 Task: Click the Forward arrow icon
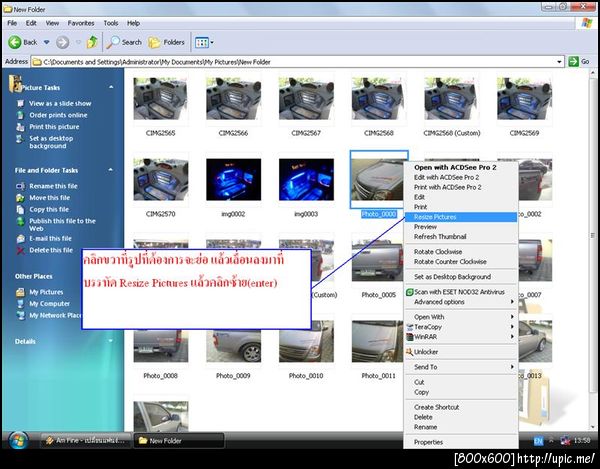click(62, 42)
